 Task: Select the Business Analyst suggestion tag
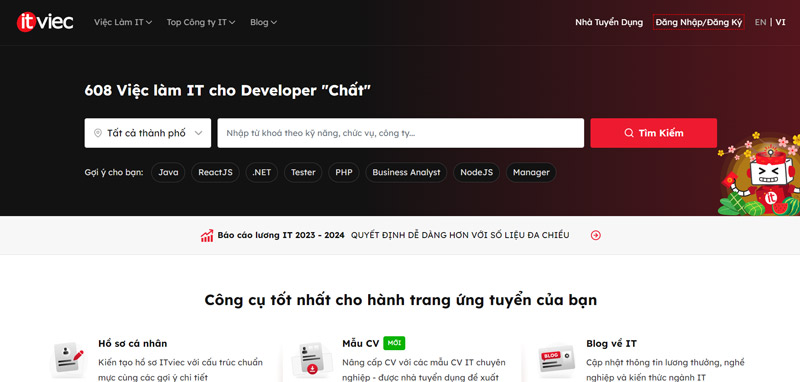tap(406, 172)
